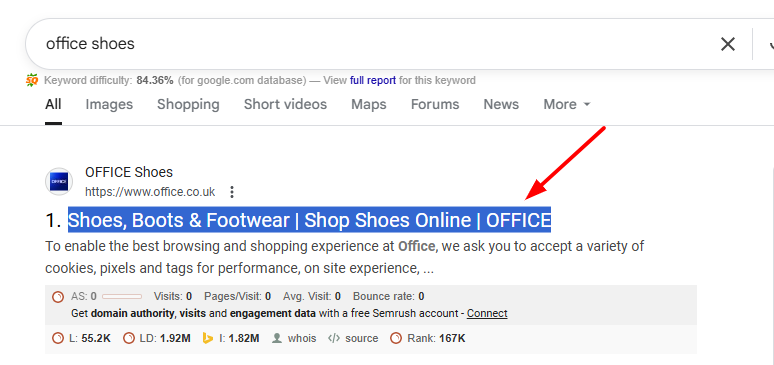Open the Shoes, Boots & Footwear result title
The width and height of the screenshot is (774, 365).
click(310, 220)
